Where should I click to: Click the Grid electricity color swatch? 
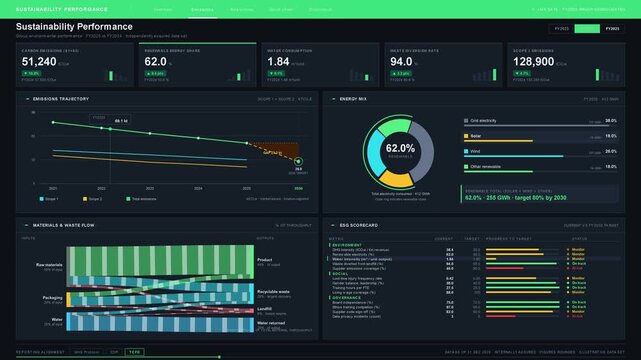tap(466, 121)
